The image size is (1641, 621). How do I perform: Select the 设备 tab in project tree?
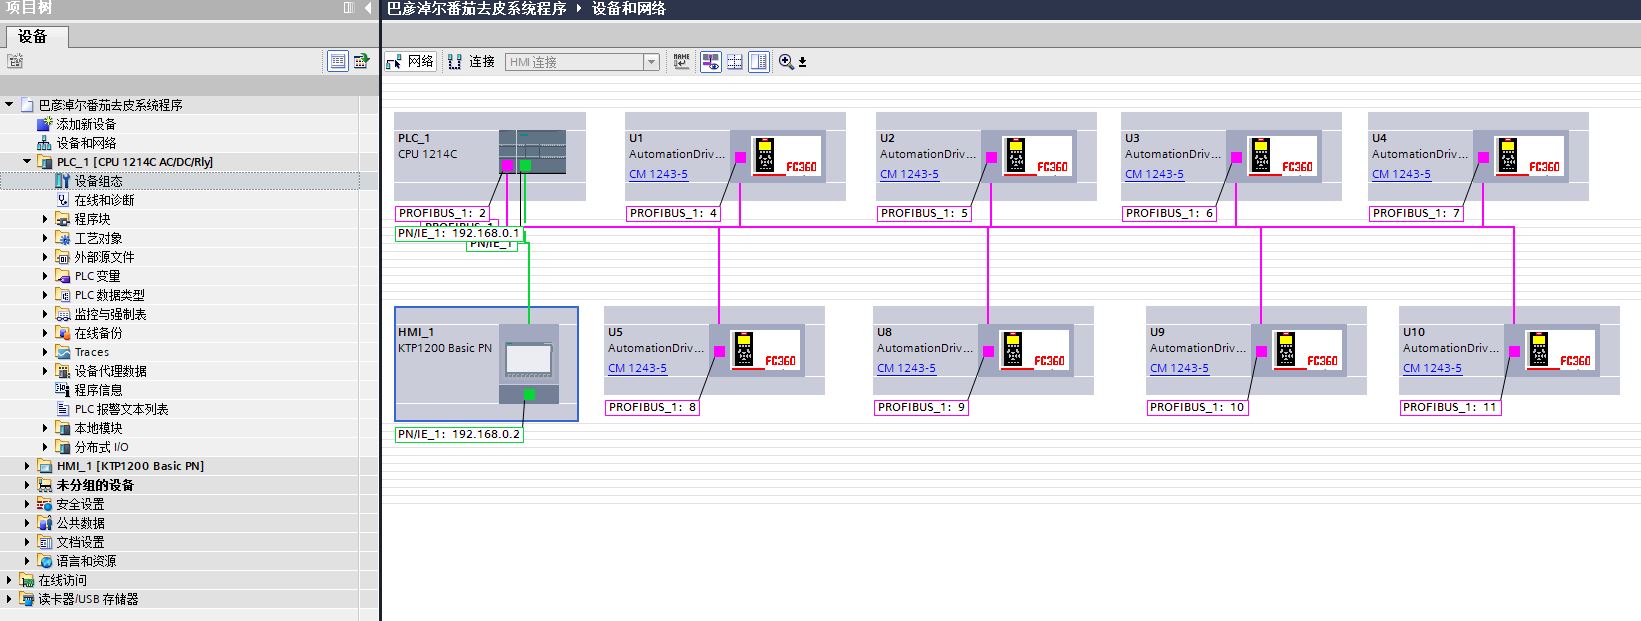33,37
